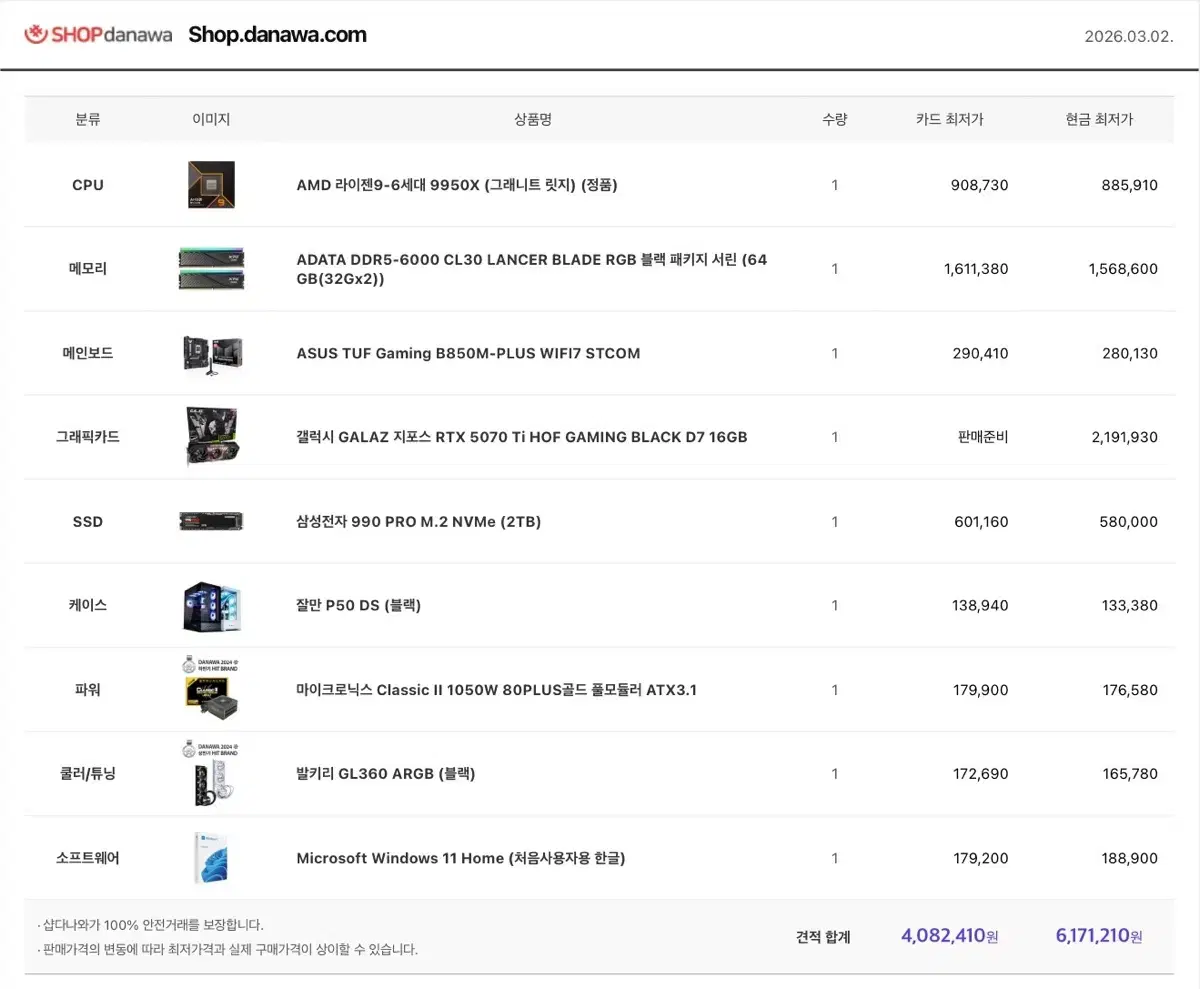Screen dimensions: 1200x989
Task: Click Windows cash price 188,900
Action: [1129, 858]
